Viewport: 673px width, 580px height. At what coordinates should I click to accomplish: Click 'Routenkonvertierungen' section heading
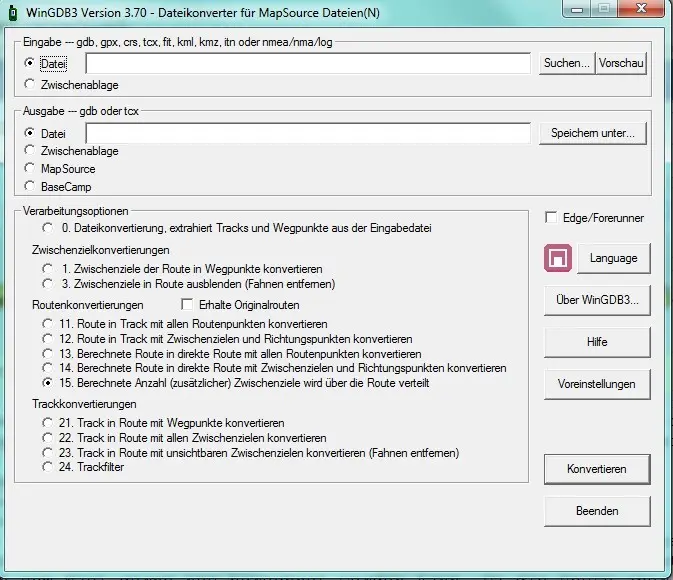[x=88, y=305]
